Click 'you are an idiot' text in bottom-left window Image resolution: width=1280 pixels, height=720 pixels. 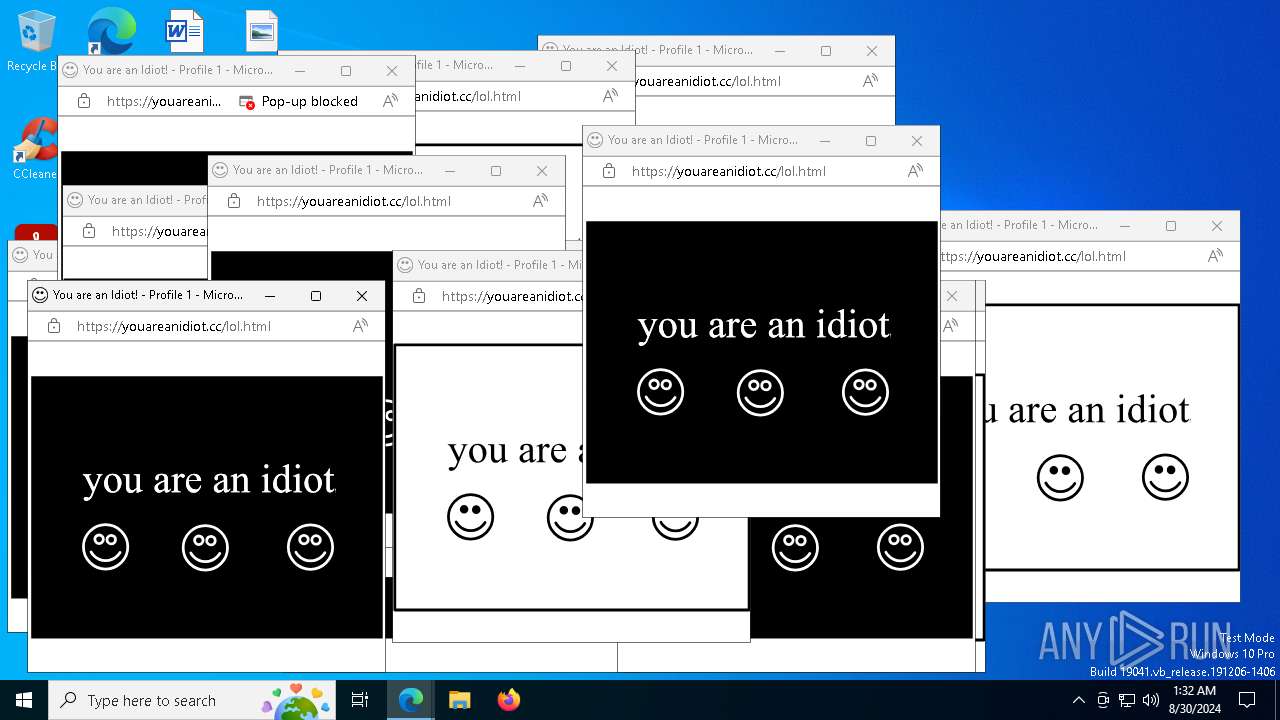coord(209,481)
